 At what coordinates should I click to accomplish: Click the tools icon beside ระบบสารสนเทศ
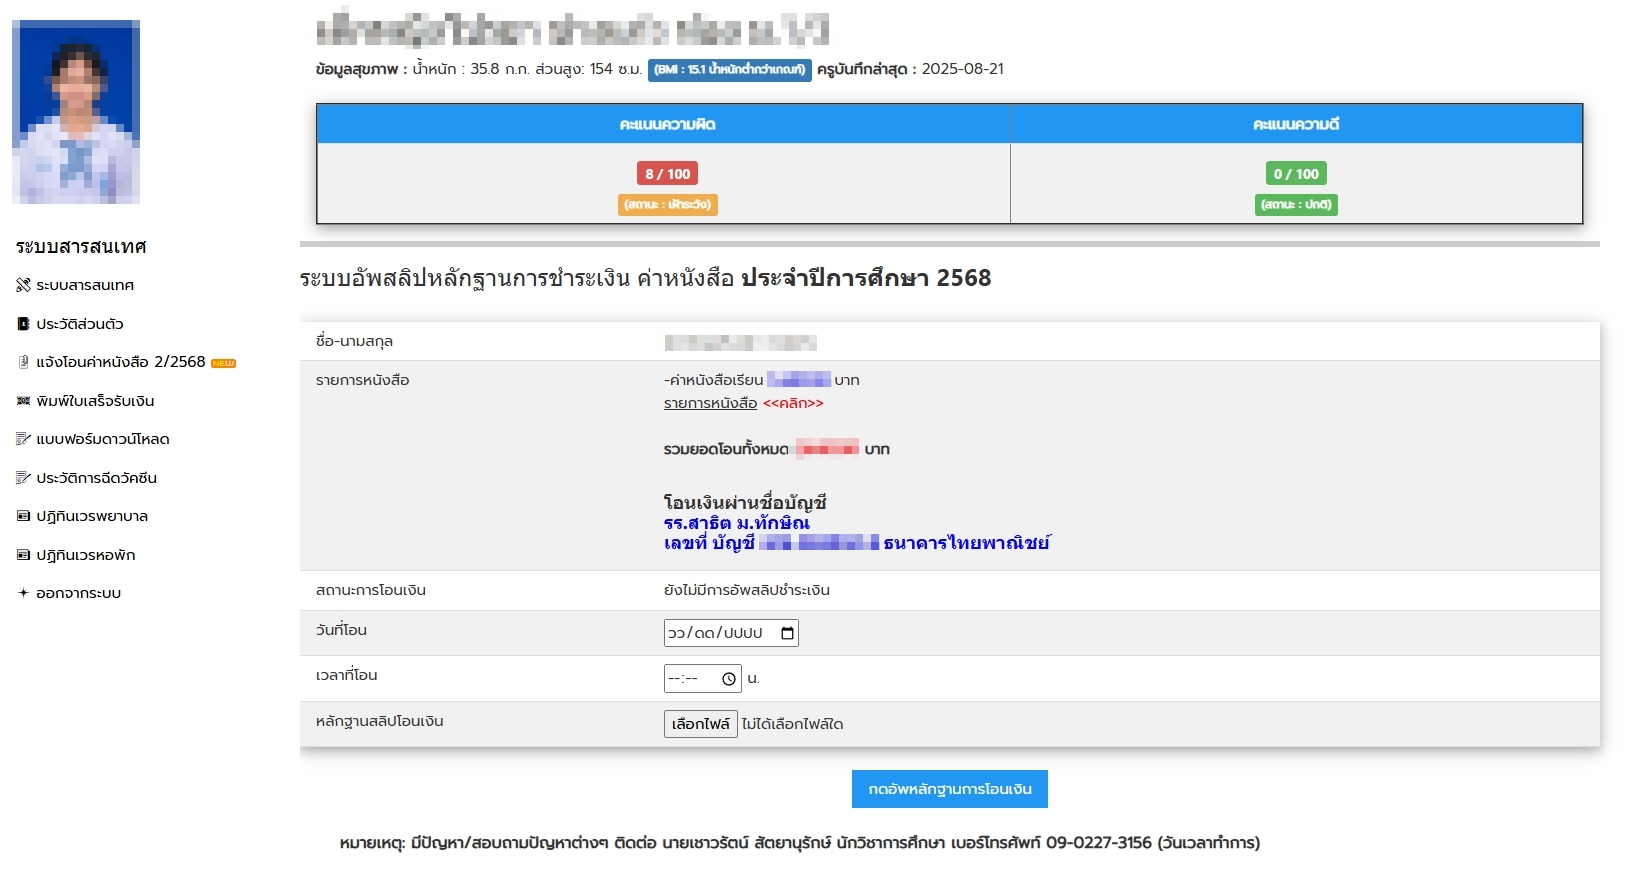[x=23, y=285]
